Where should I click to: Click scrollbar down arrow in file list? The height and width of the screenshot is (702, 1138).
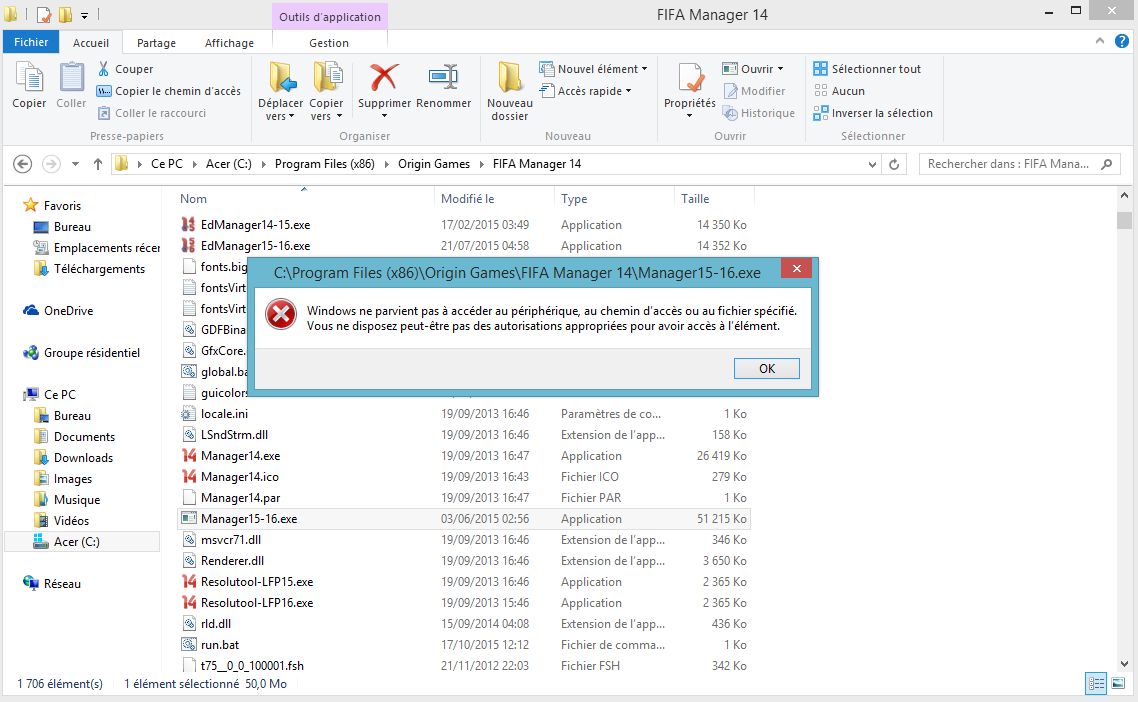pyautogui.click(x=1124, y=664)
